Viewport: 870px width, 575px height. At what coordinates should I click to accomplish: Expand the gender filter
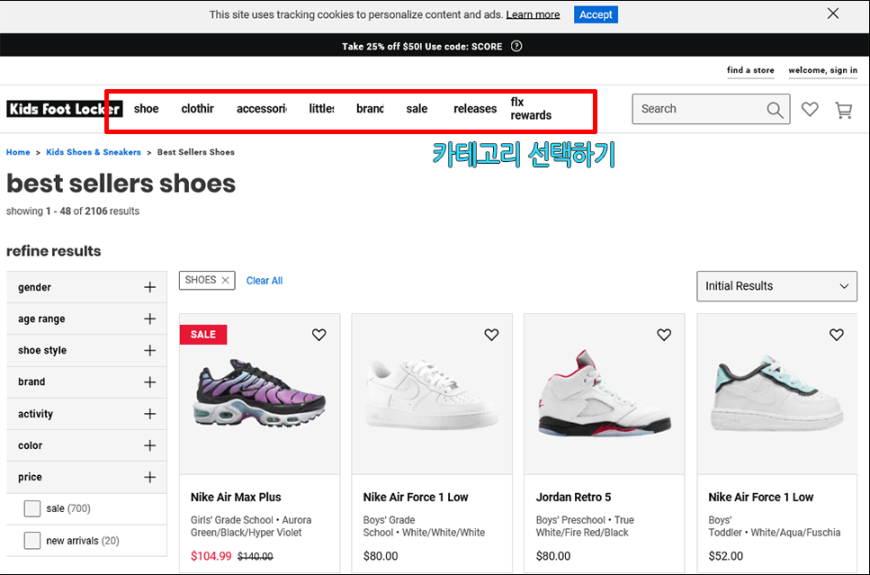[87, 287]
